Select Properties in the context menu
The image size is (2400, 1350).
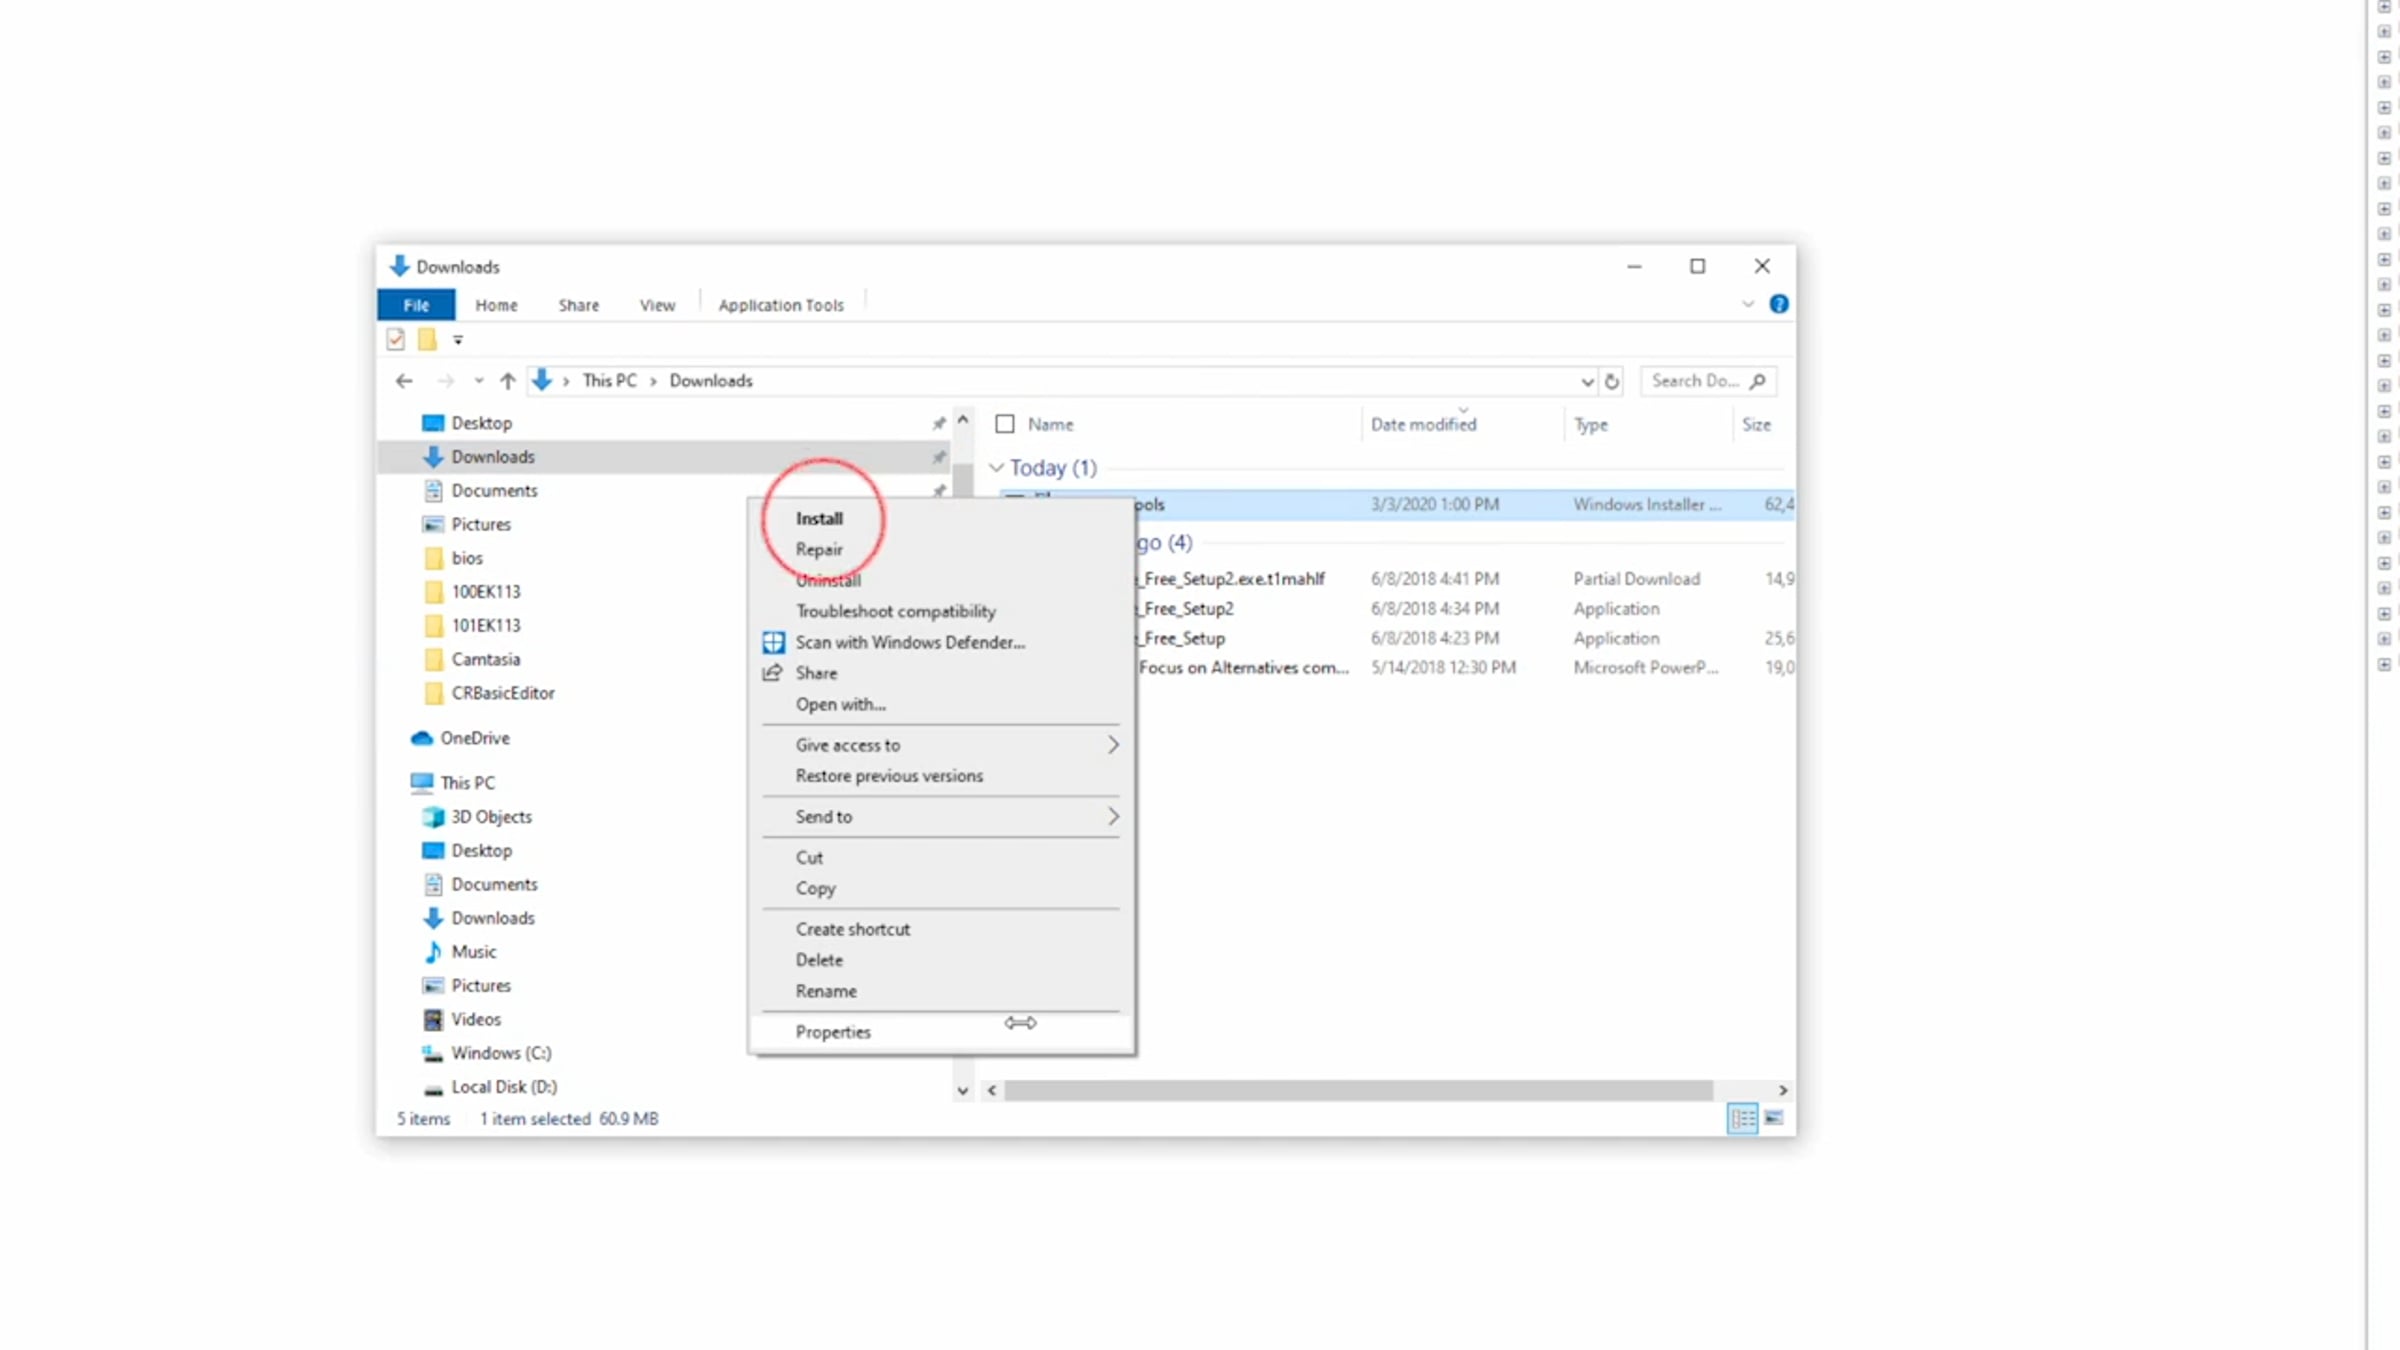(833, 1032)
